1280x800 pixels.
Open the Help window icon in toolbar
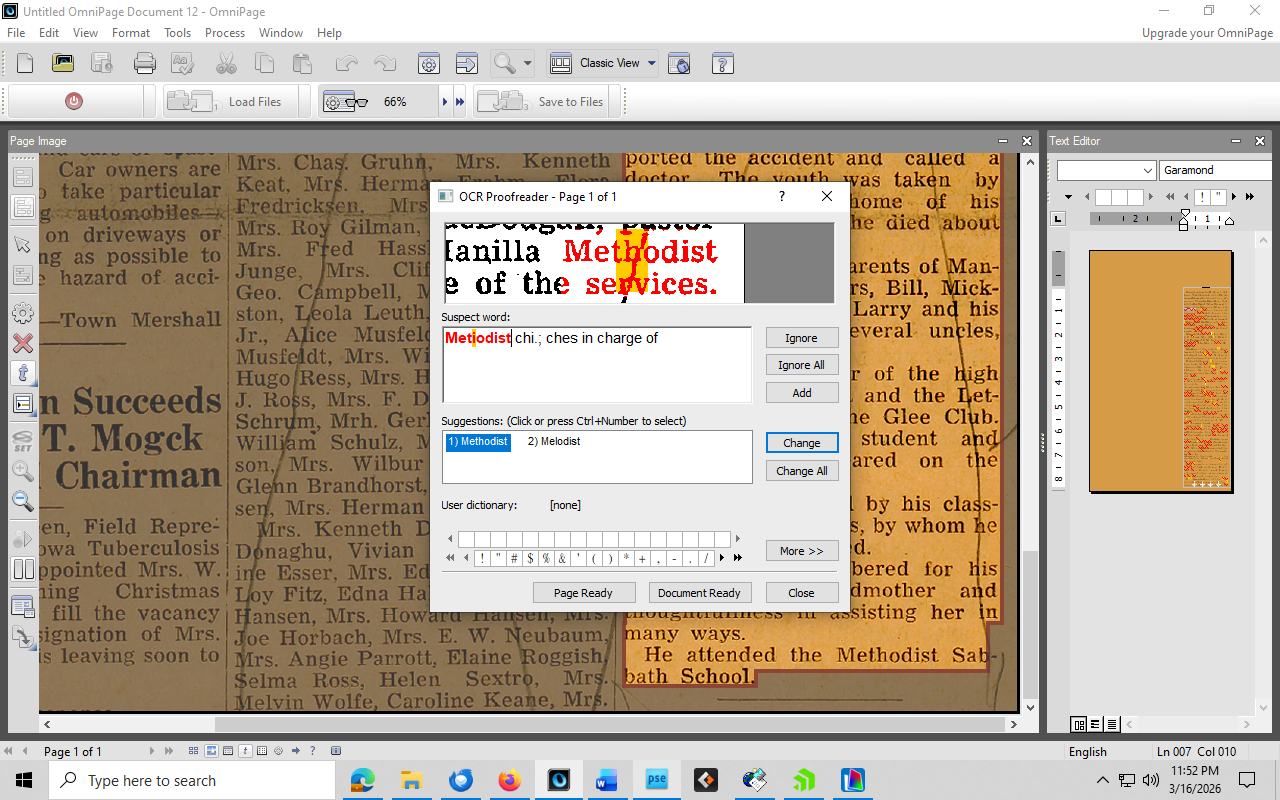(x=722, y=63)
